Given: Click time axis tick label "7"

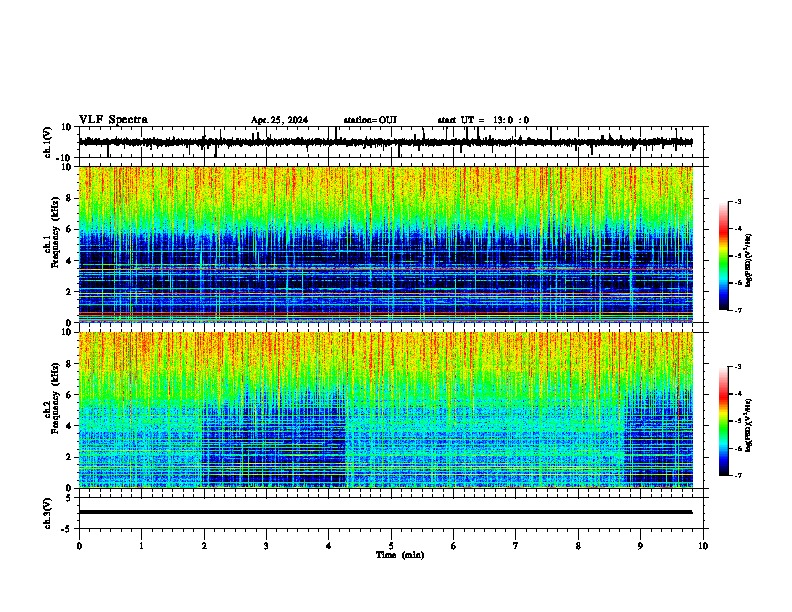Looking at the screenshot, I should (x=516, y=546).
